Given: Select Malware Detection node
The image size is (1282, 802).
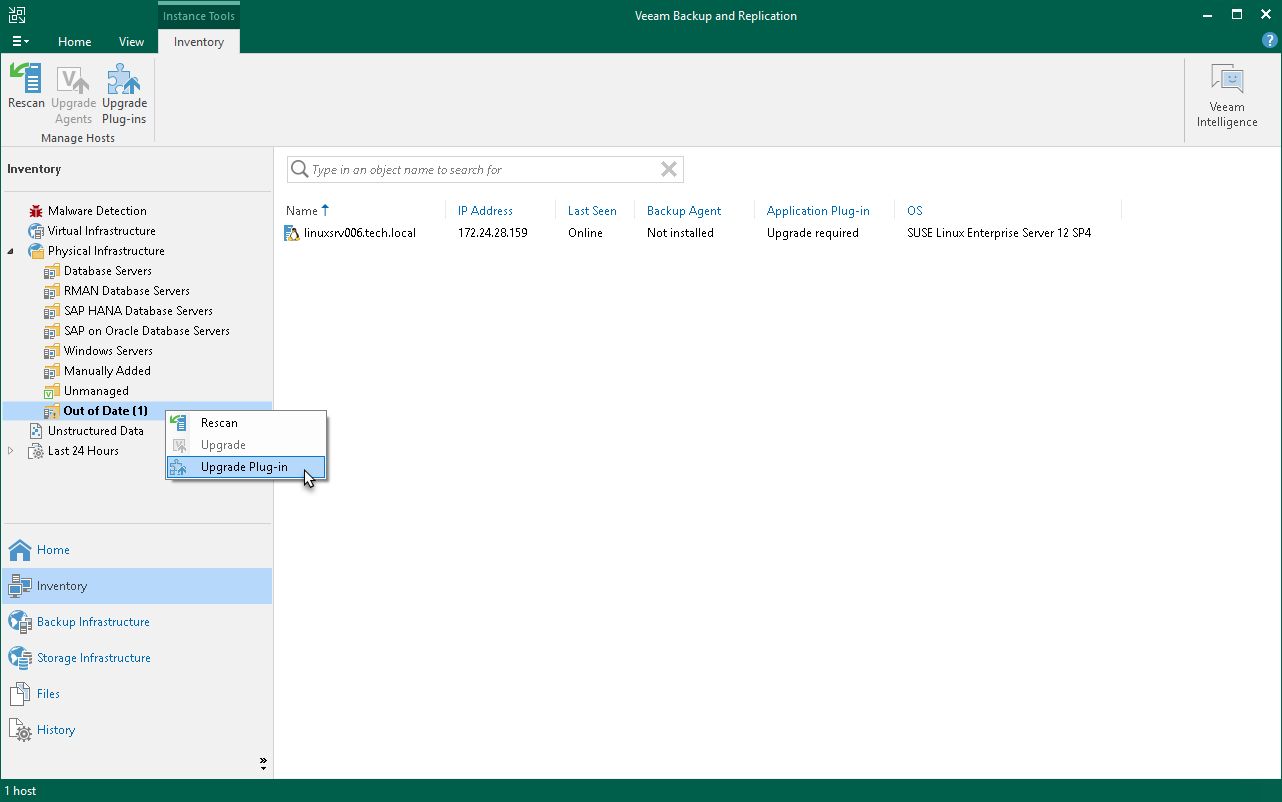Looking at the screenshot, I should pos(97,211).
